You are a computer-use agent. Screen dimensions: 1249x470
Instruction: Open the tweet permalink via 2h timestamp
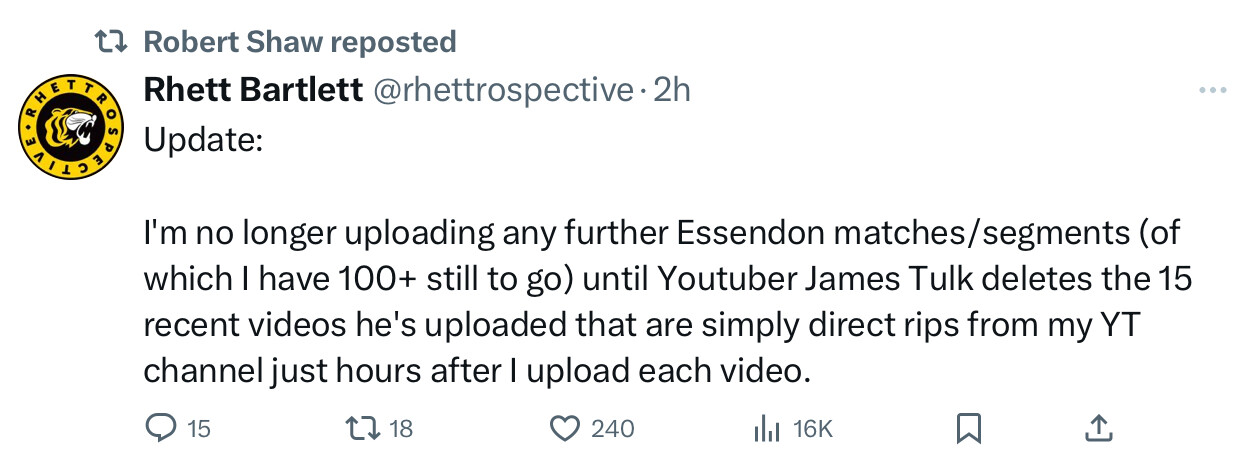(671, 90)
